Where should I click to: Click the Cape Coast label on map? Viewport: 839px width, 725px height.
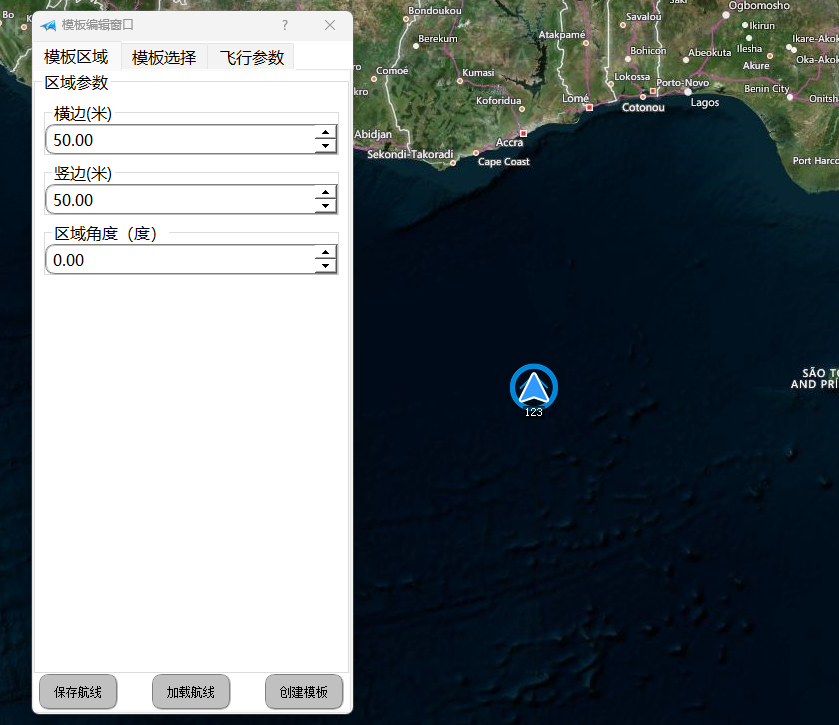click(504, 162)
